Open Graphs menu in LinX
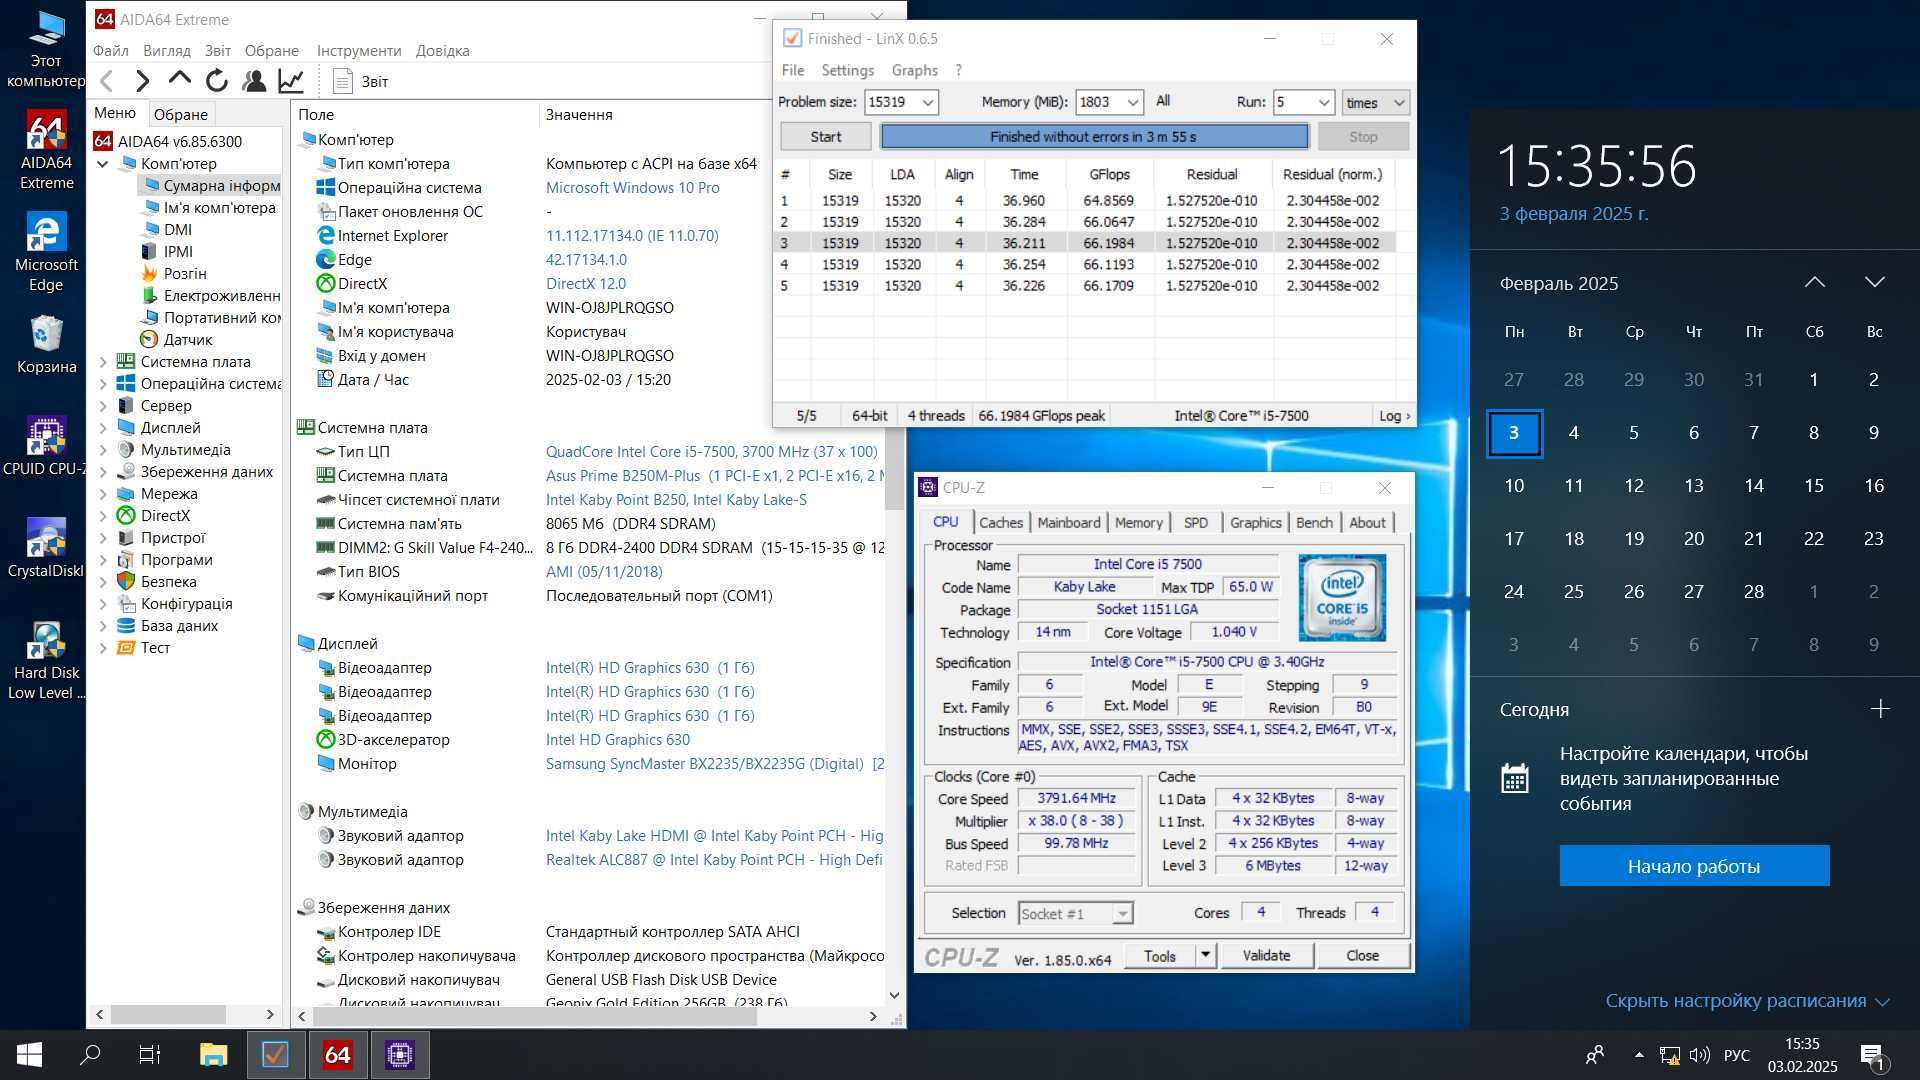Screen dimensions: 1920x1080 coord(914,70)
